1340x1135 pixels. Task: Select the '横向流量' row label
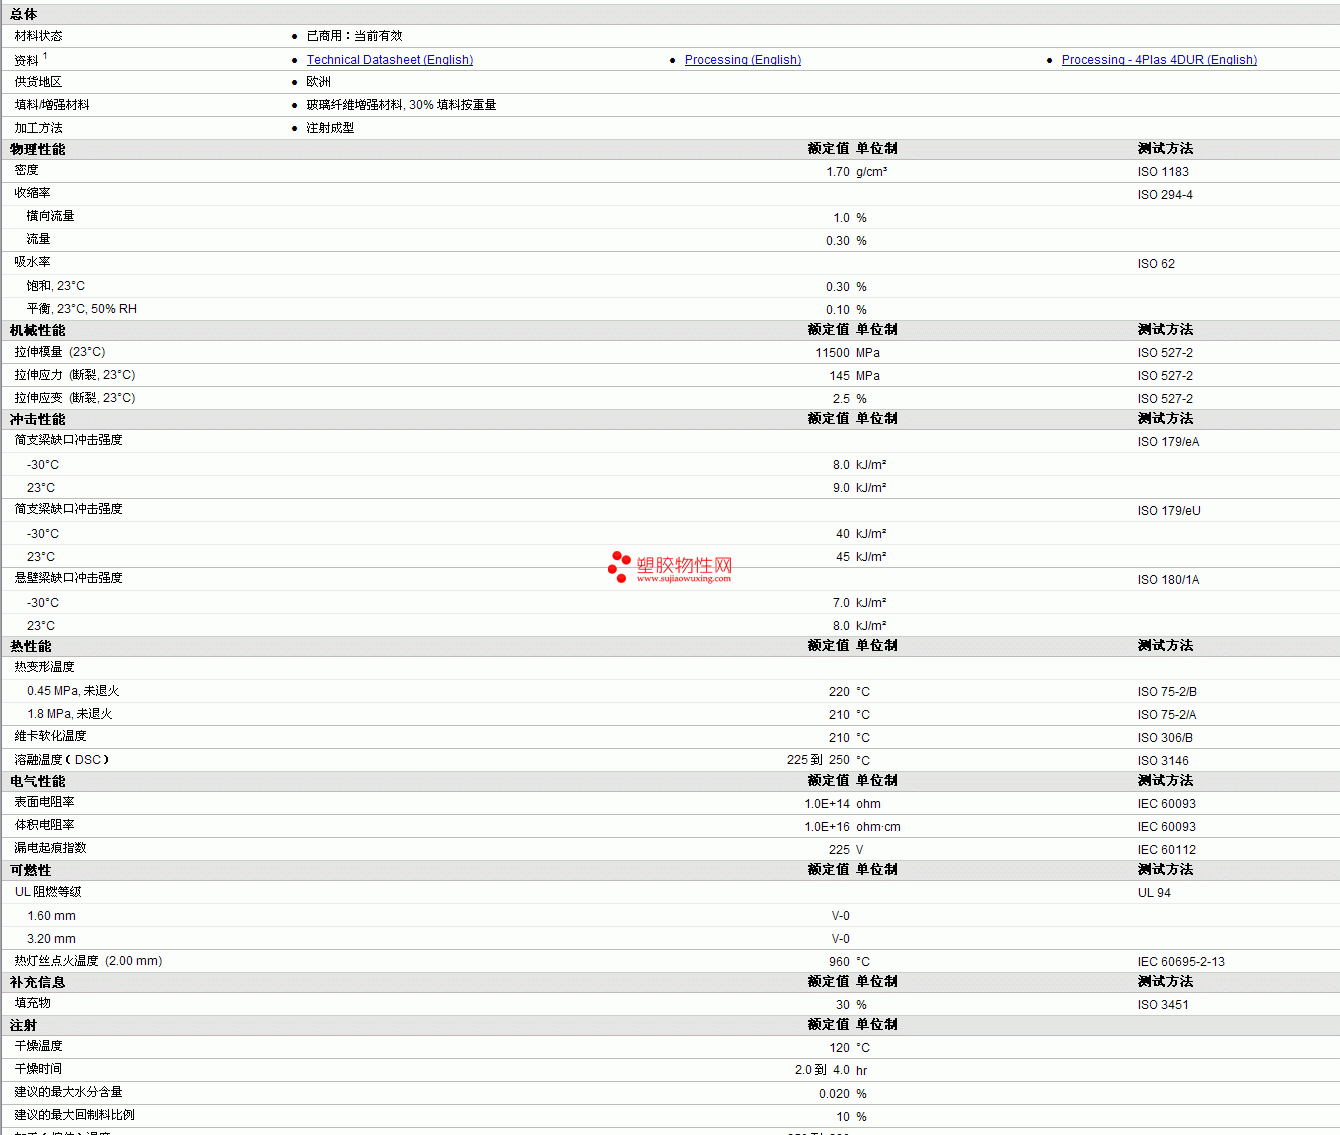[50, 216]
